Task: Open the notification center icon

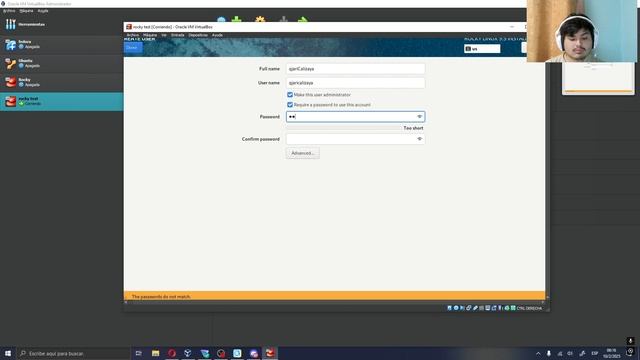Action: coord(631,352)
